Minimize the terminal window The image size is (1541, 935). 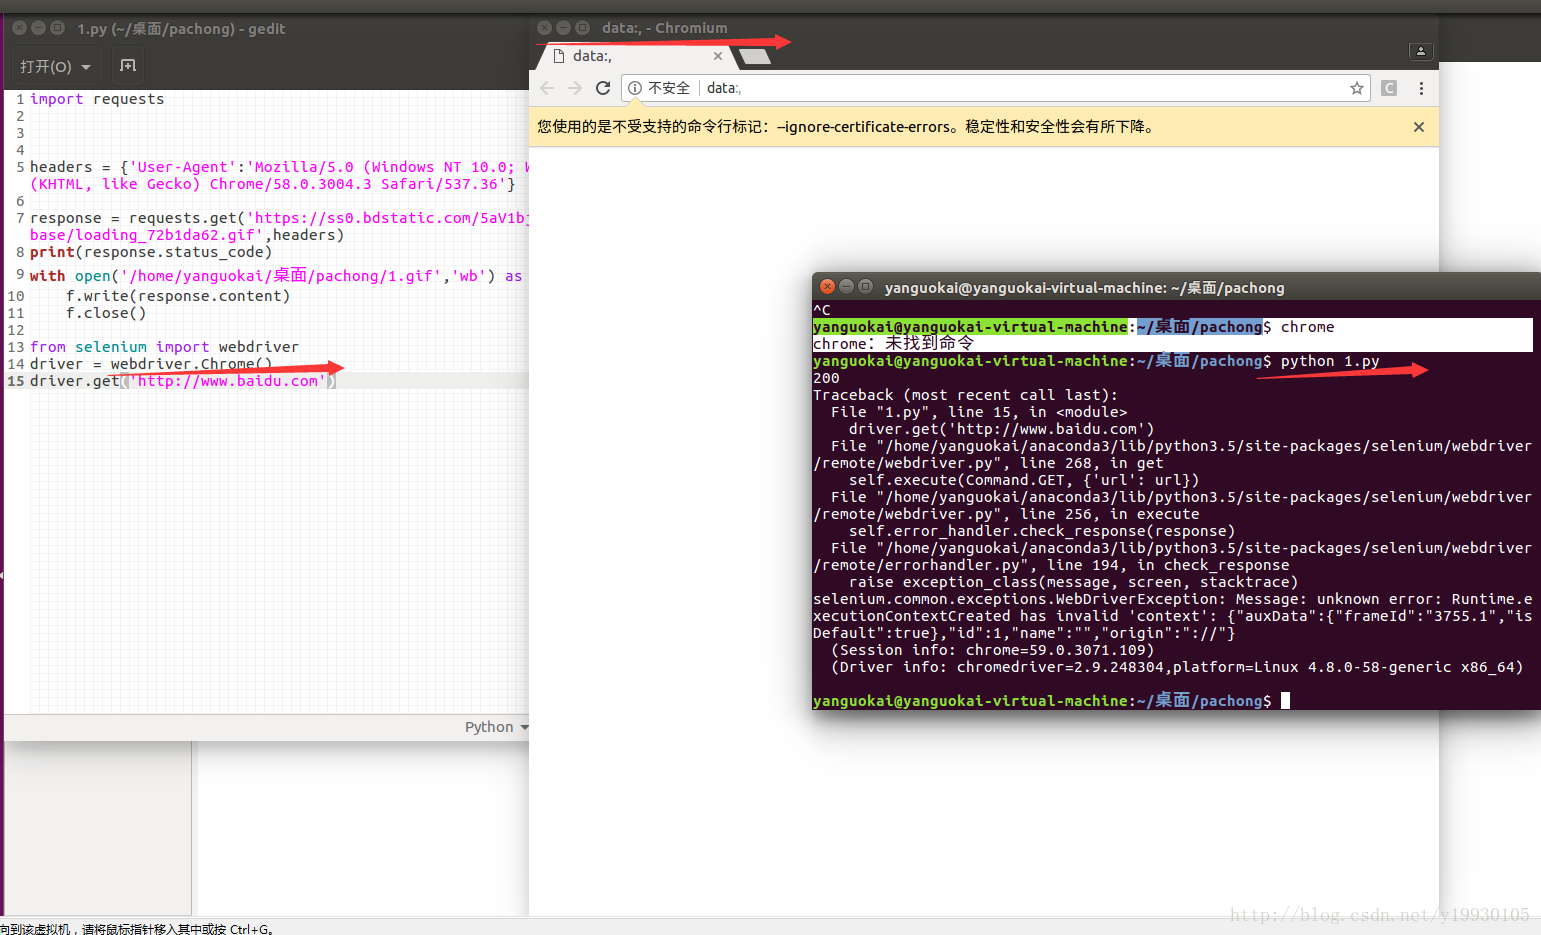pyautogui.click(x=846, y=286)
